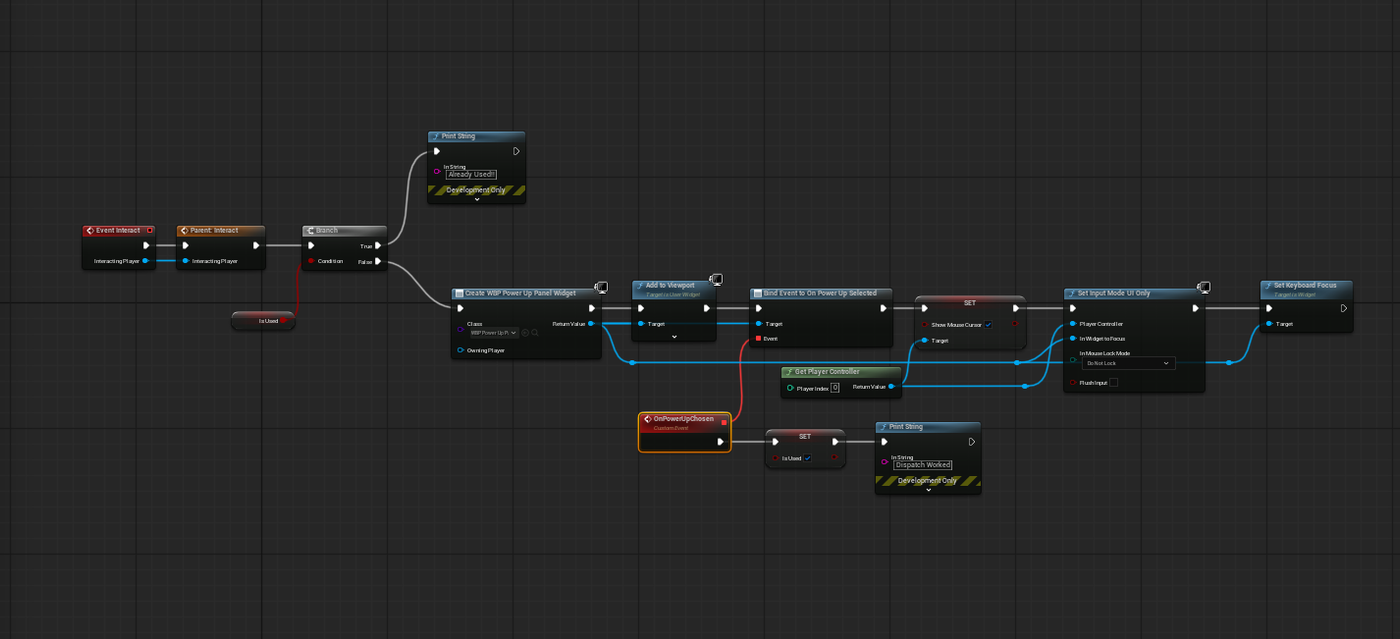Screen dimensions: 1400x639
Task: Click In Widget to Focus pin
Action: [x=1072, y=338]
